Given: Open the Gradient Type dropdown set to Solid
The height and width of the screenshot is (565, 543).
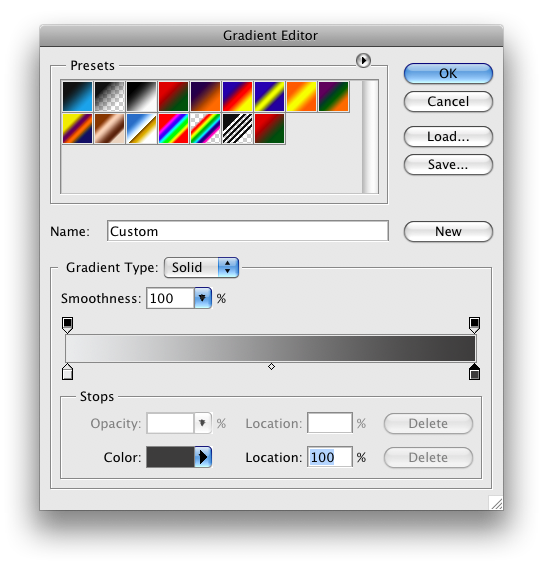Looking at the screenshot, I should click(201, 267).
